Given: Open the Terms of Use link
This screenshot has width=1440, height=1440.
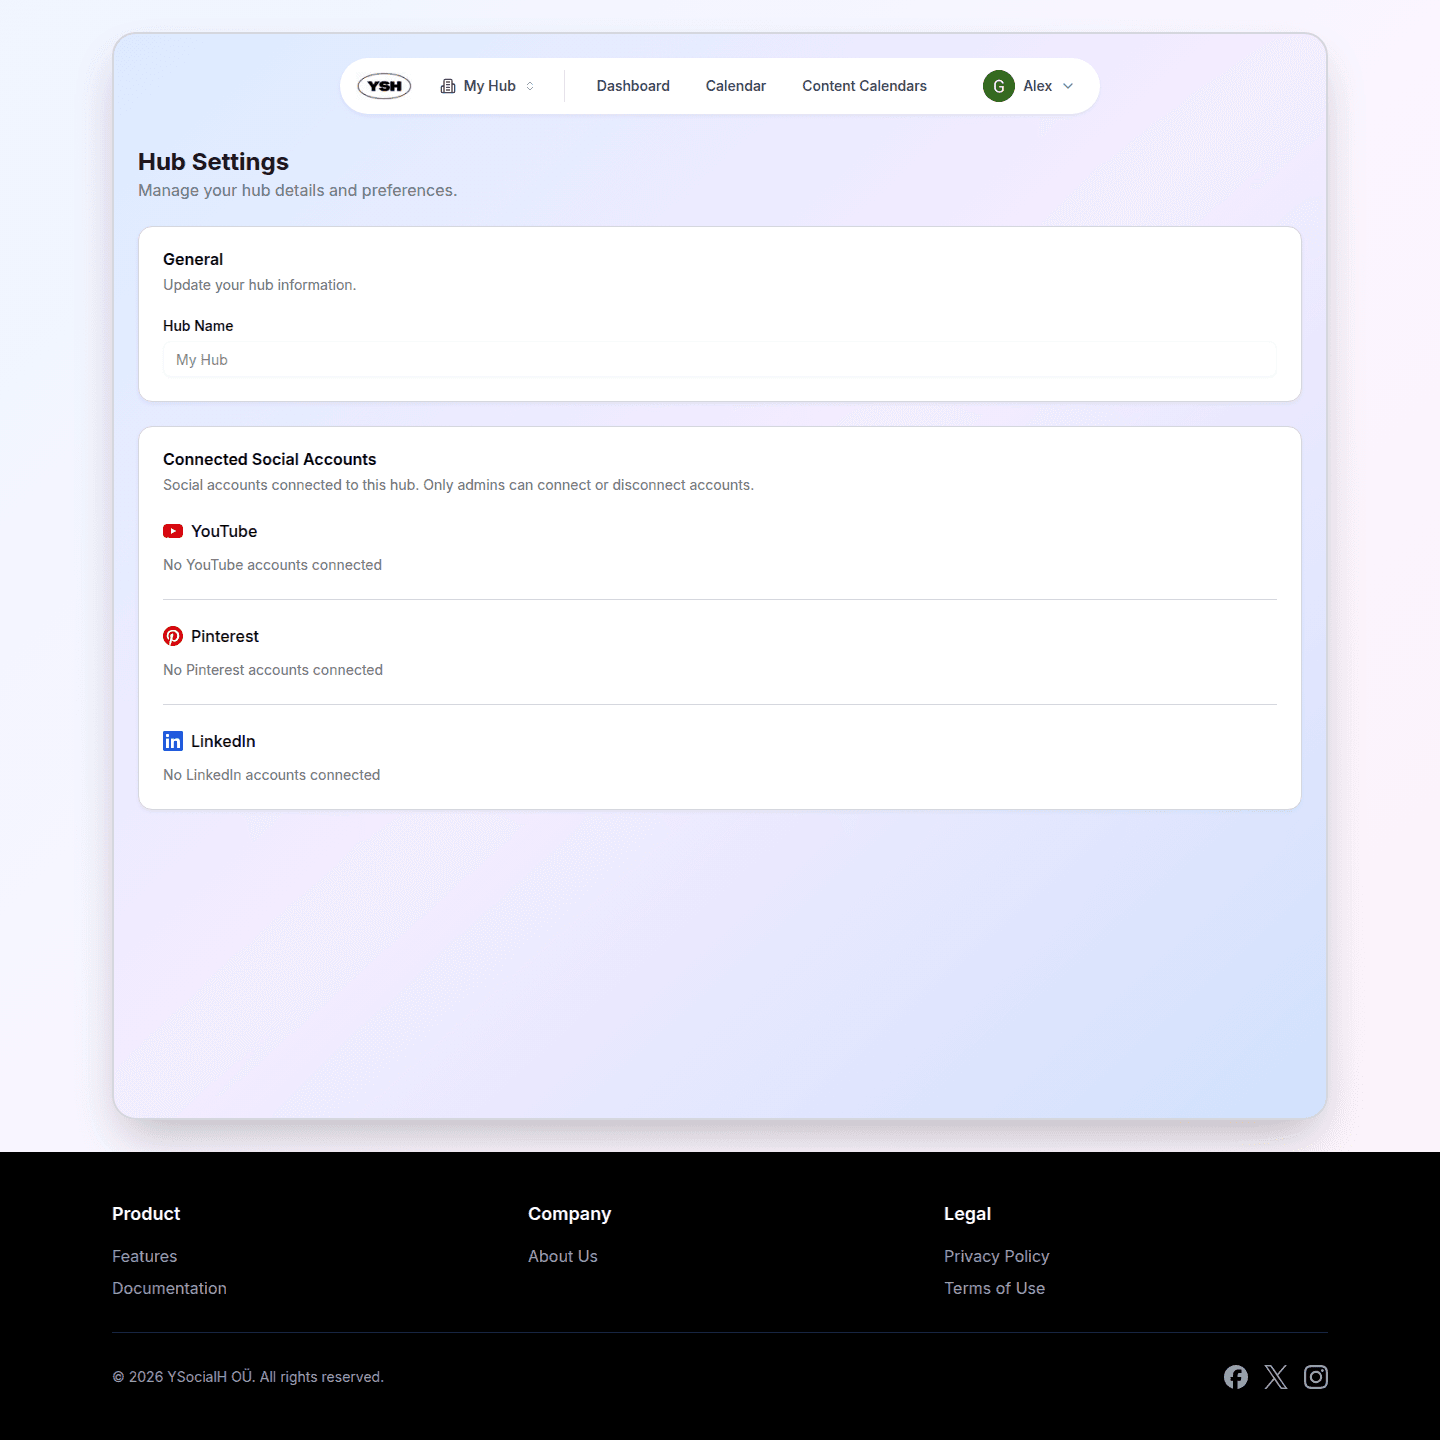Looking at the screenshot, I should (994, 1288).
